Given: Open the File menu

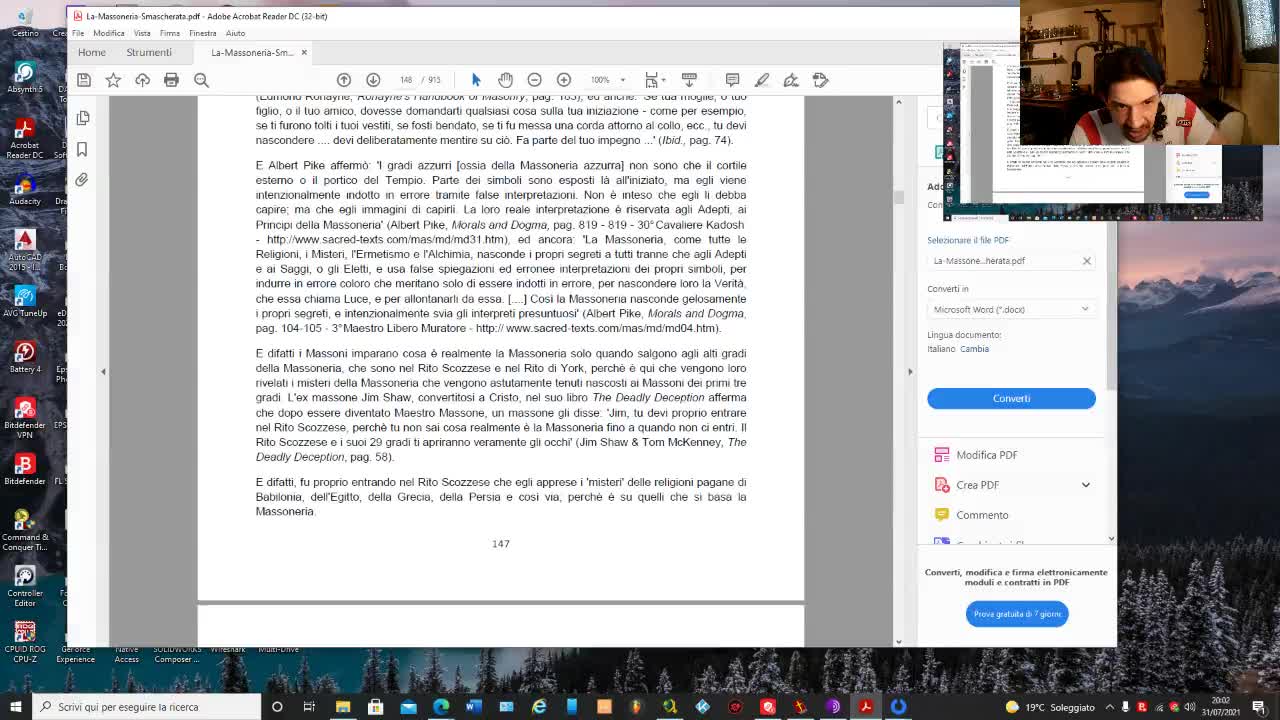Looking at the screenshot, I should pos(78,33).
